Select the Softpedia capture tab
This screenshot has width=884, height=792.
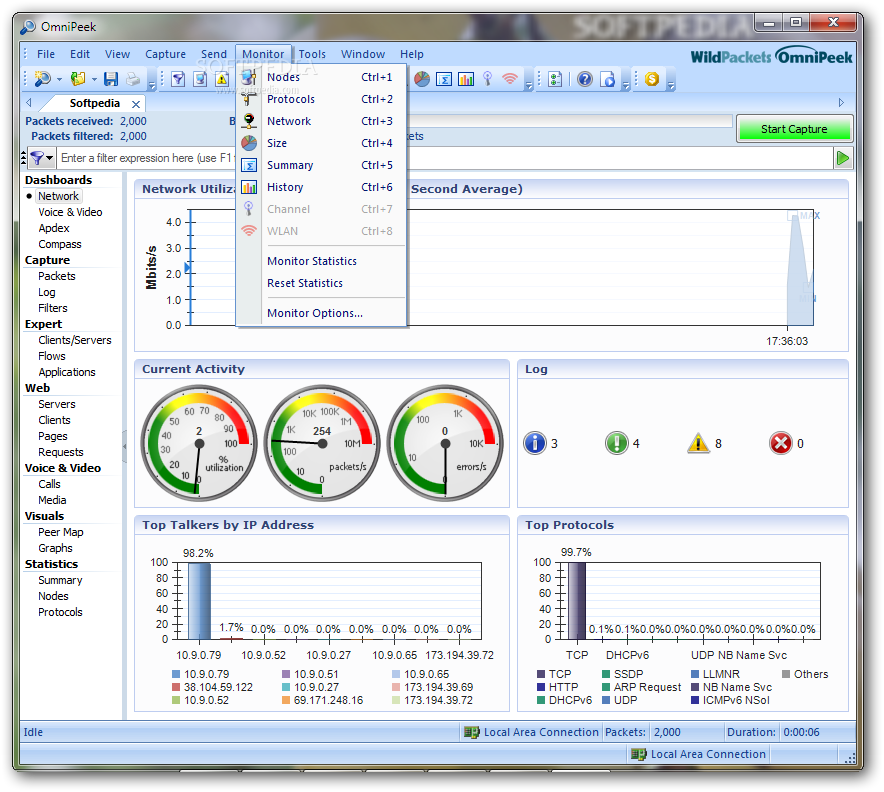pyautogui.click(x=94, y=103)
